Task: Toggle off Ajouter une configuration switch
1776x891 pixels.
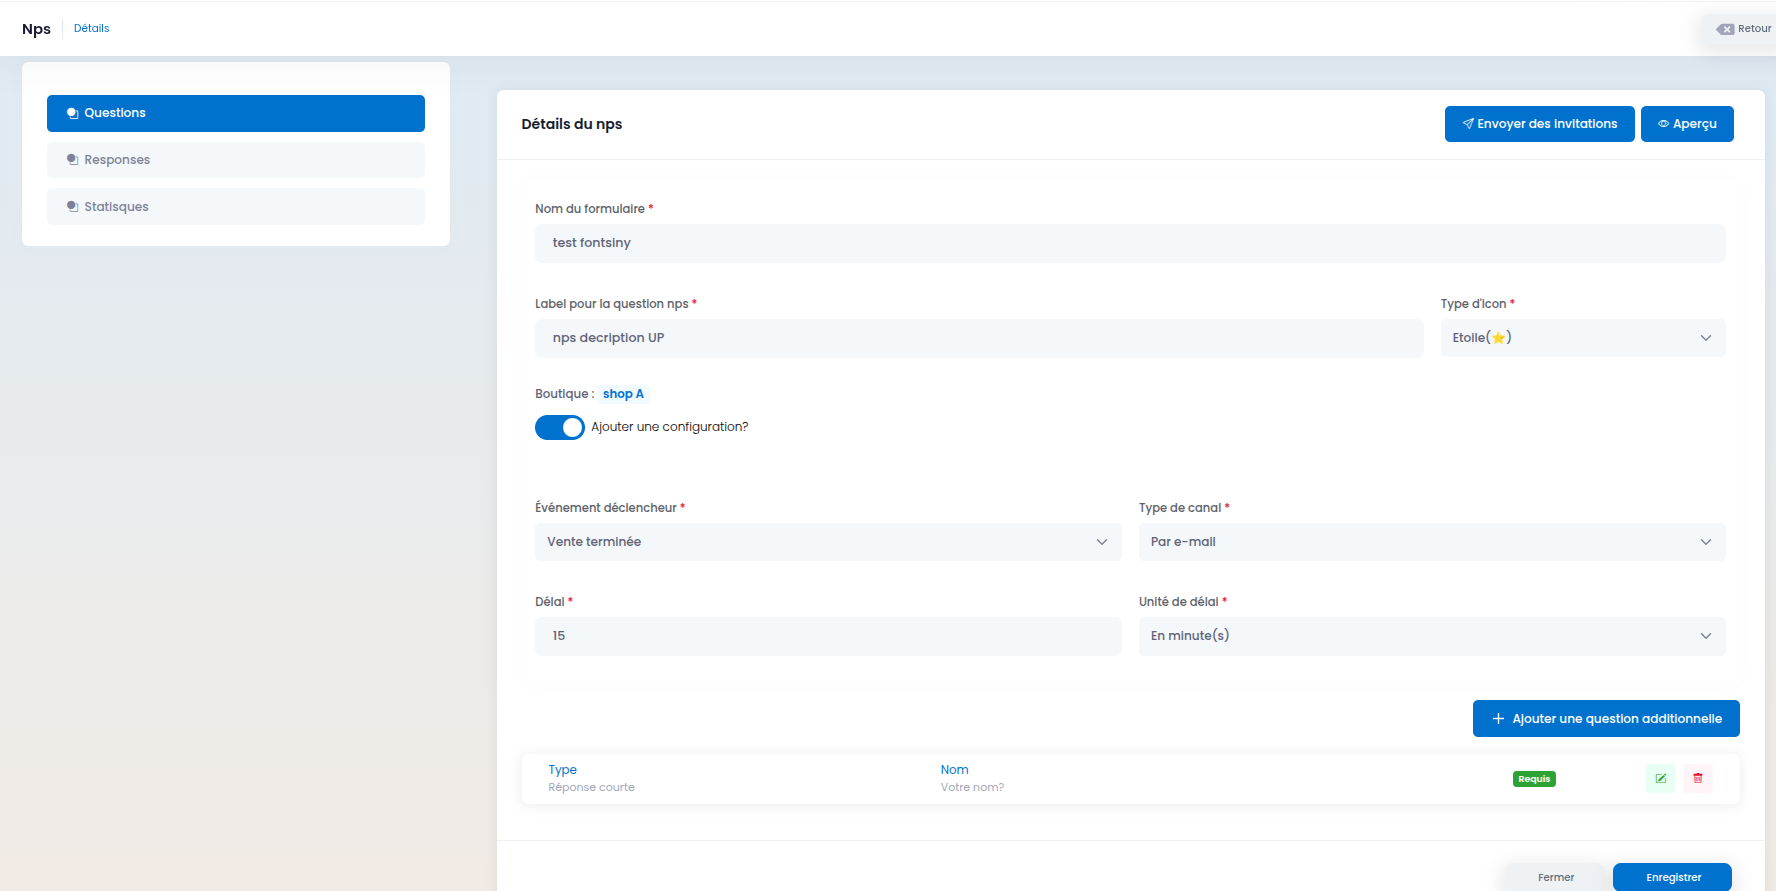Action: click(560, 428)
